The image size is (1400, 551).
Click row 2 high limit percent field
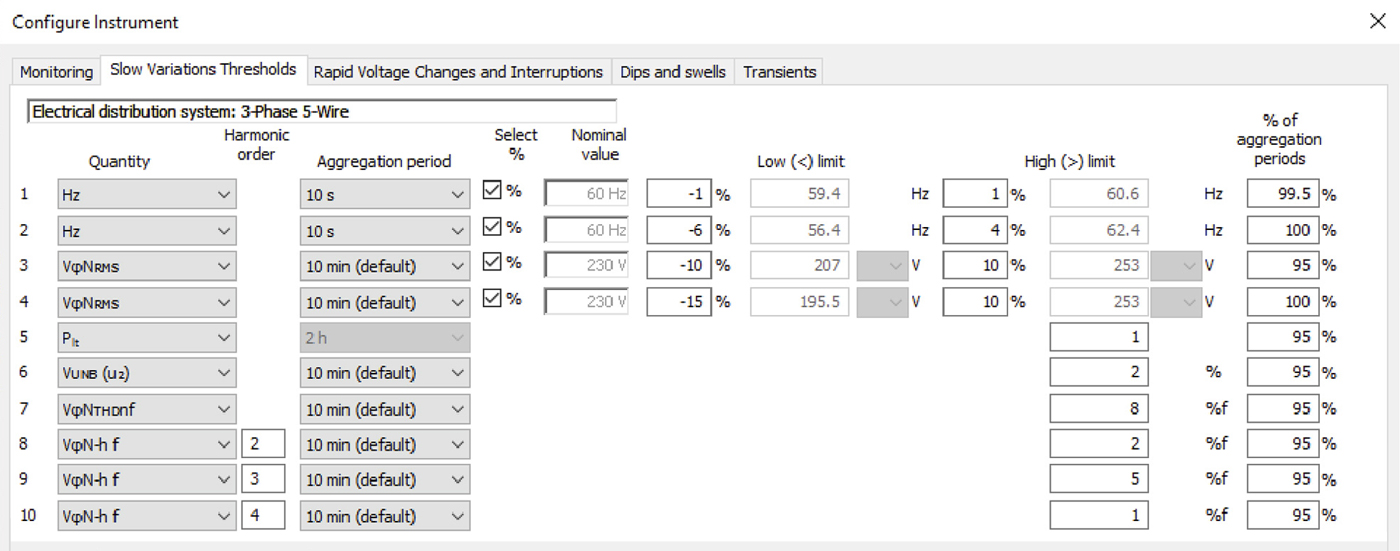(975, 231)
